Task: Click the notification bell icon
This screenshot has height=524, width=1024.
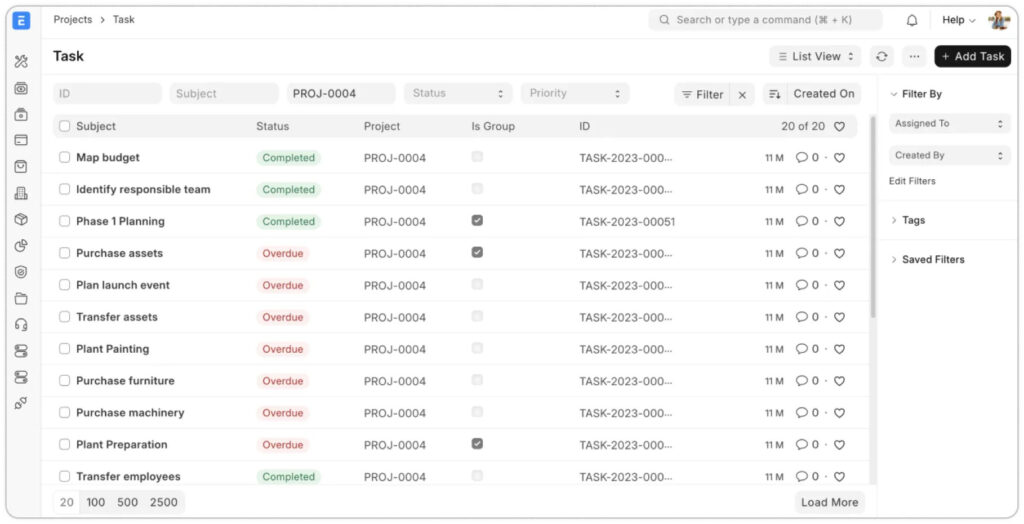Action: tap(912, 20)
